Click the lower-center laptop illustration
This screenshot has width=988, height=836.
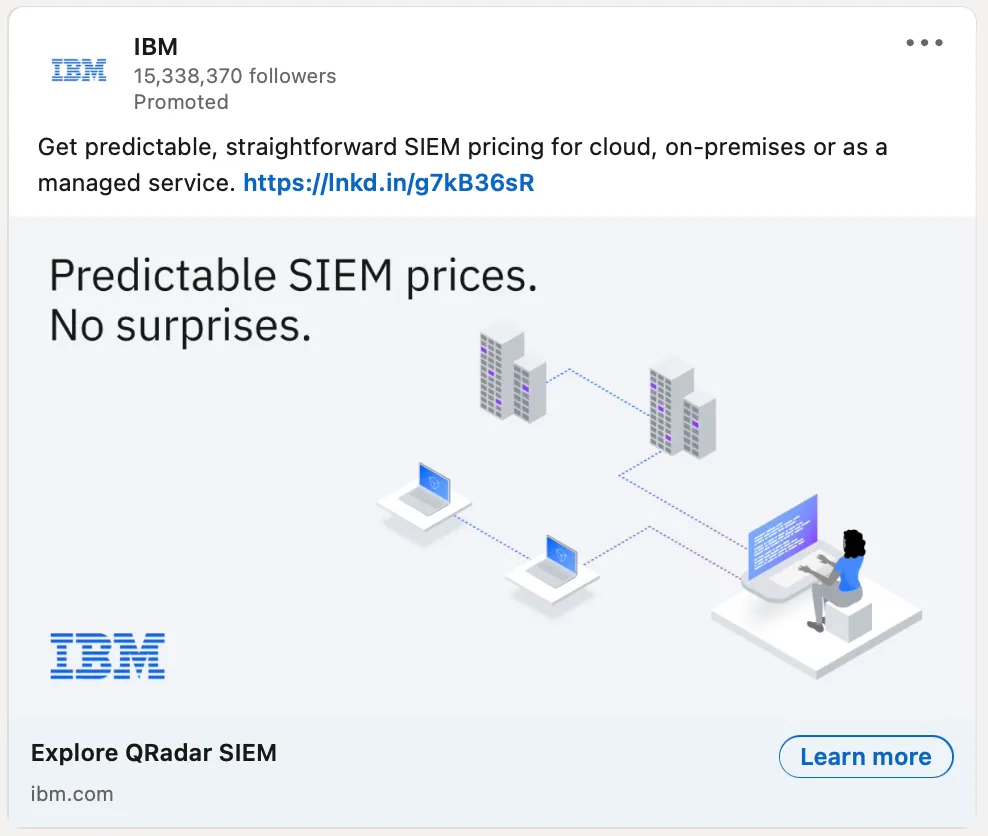pos(553,570)
